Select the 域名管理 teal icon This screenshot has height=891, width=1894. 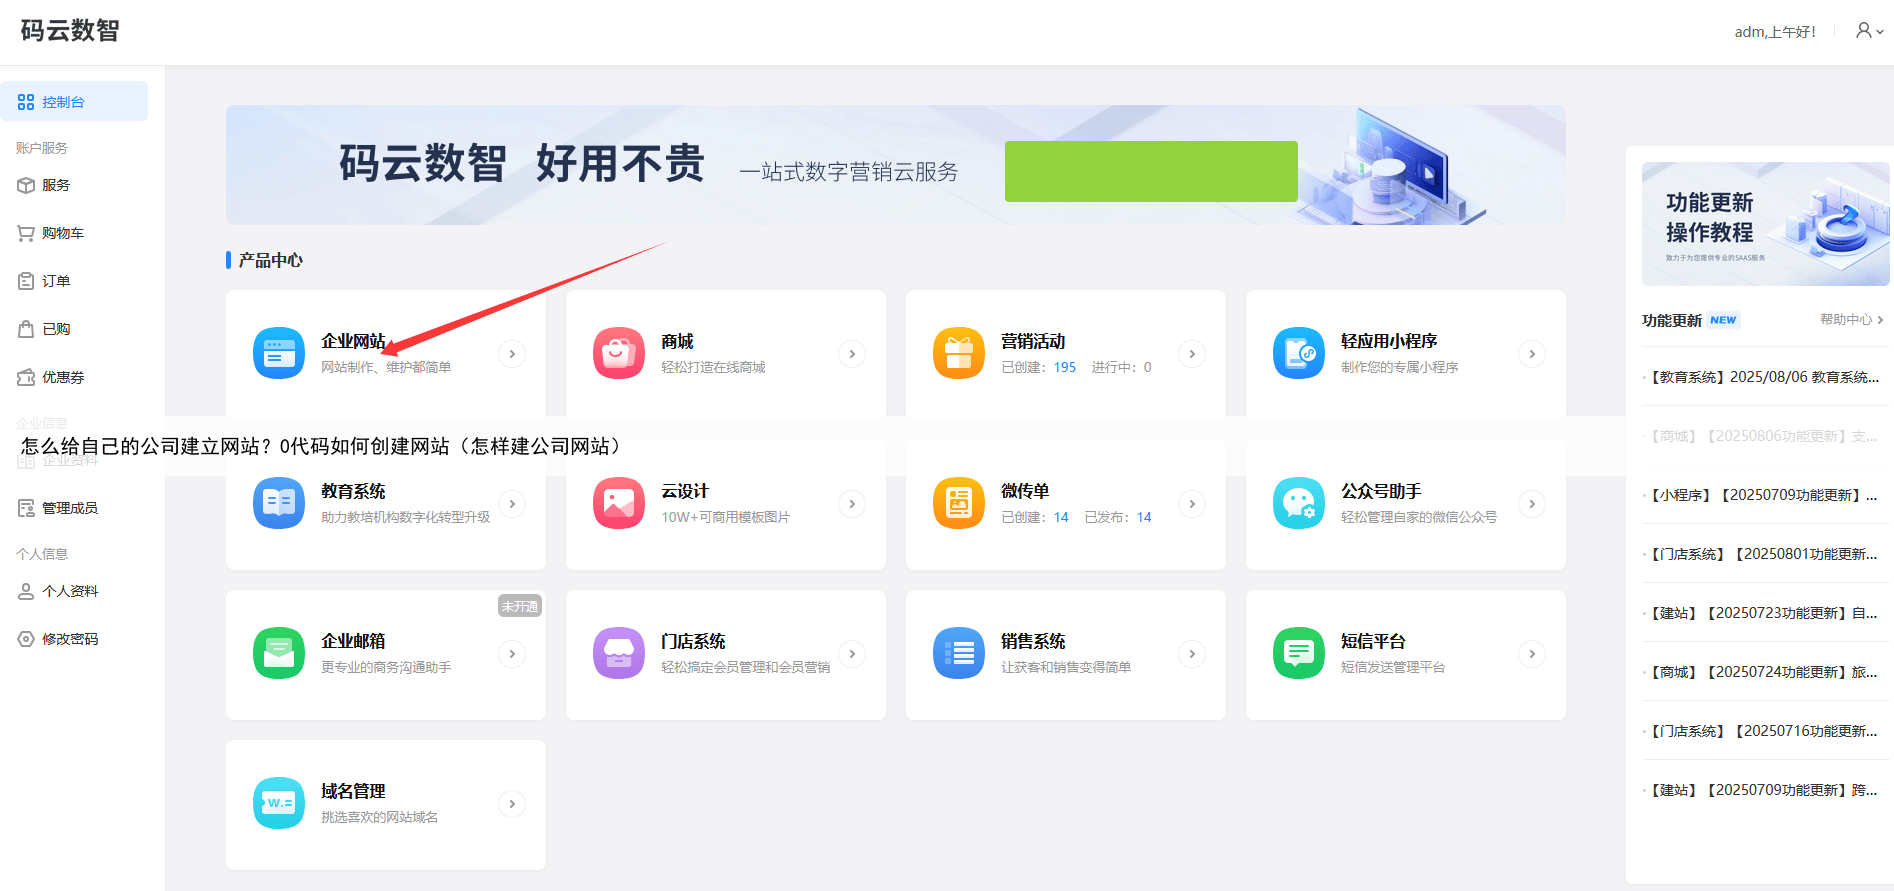click(x=278, y=804)
